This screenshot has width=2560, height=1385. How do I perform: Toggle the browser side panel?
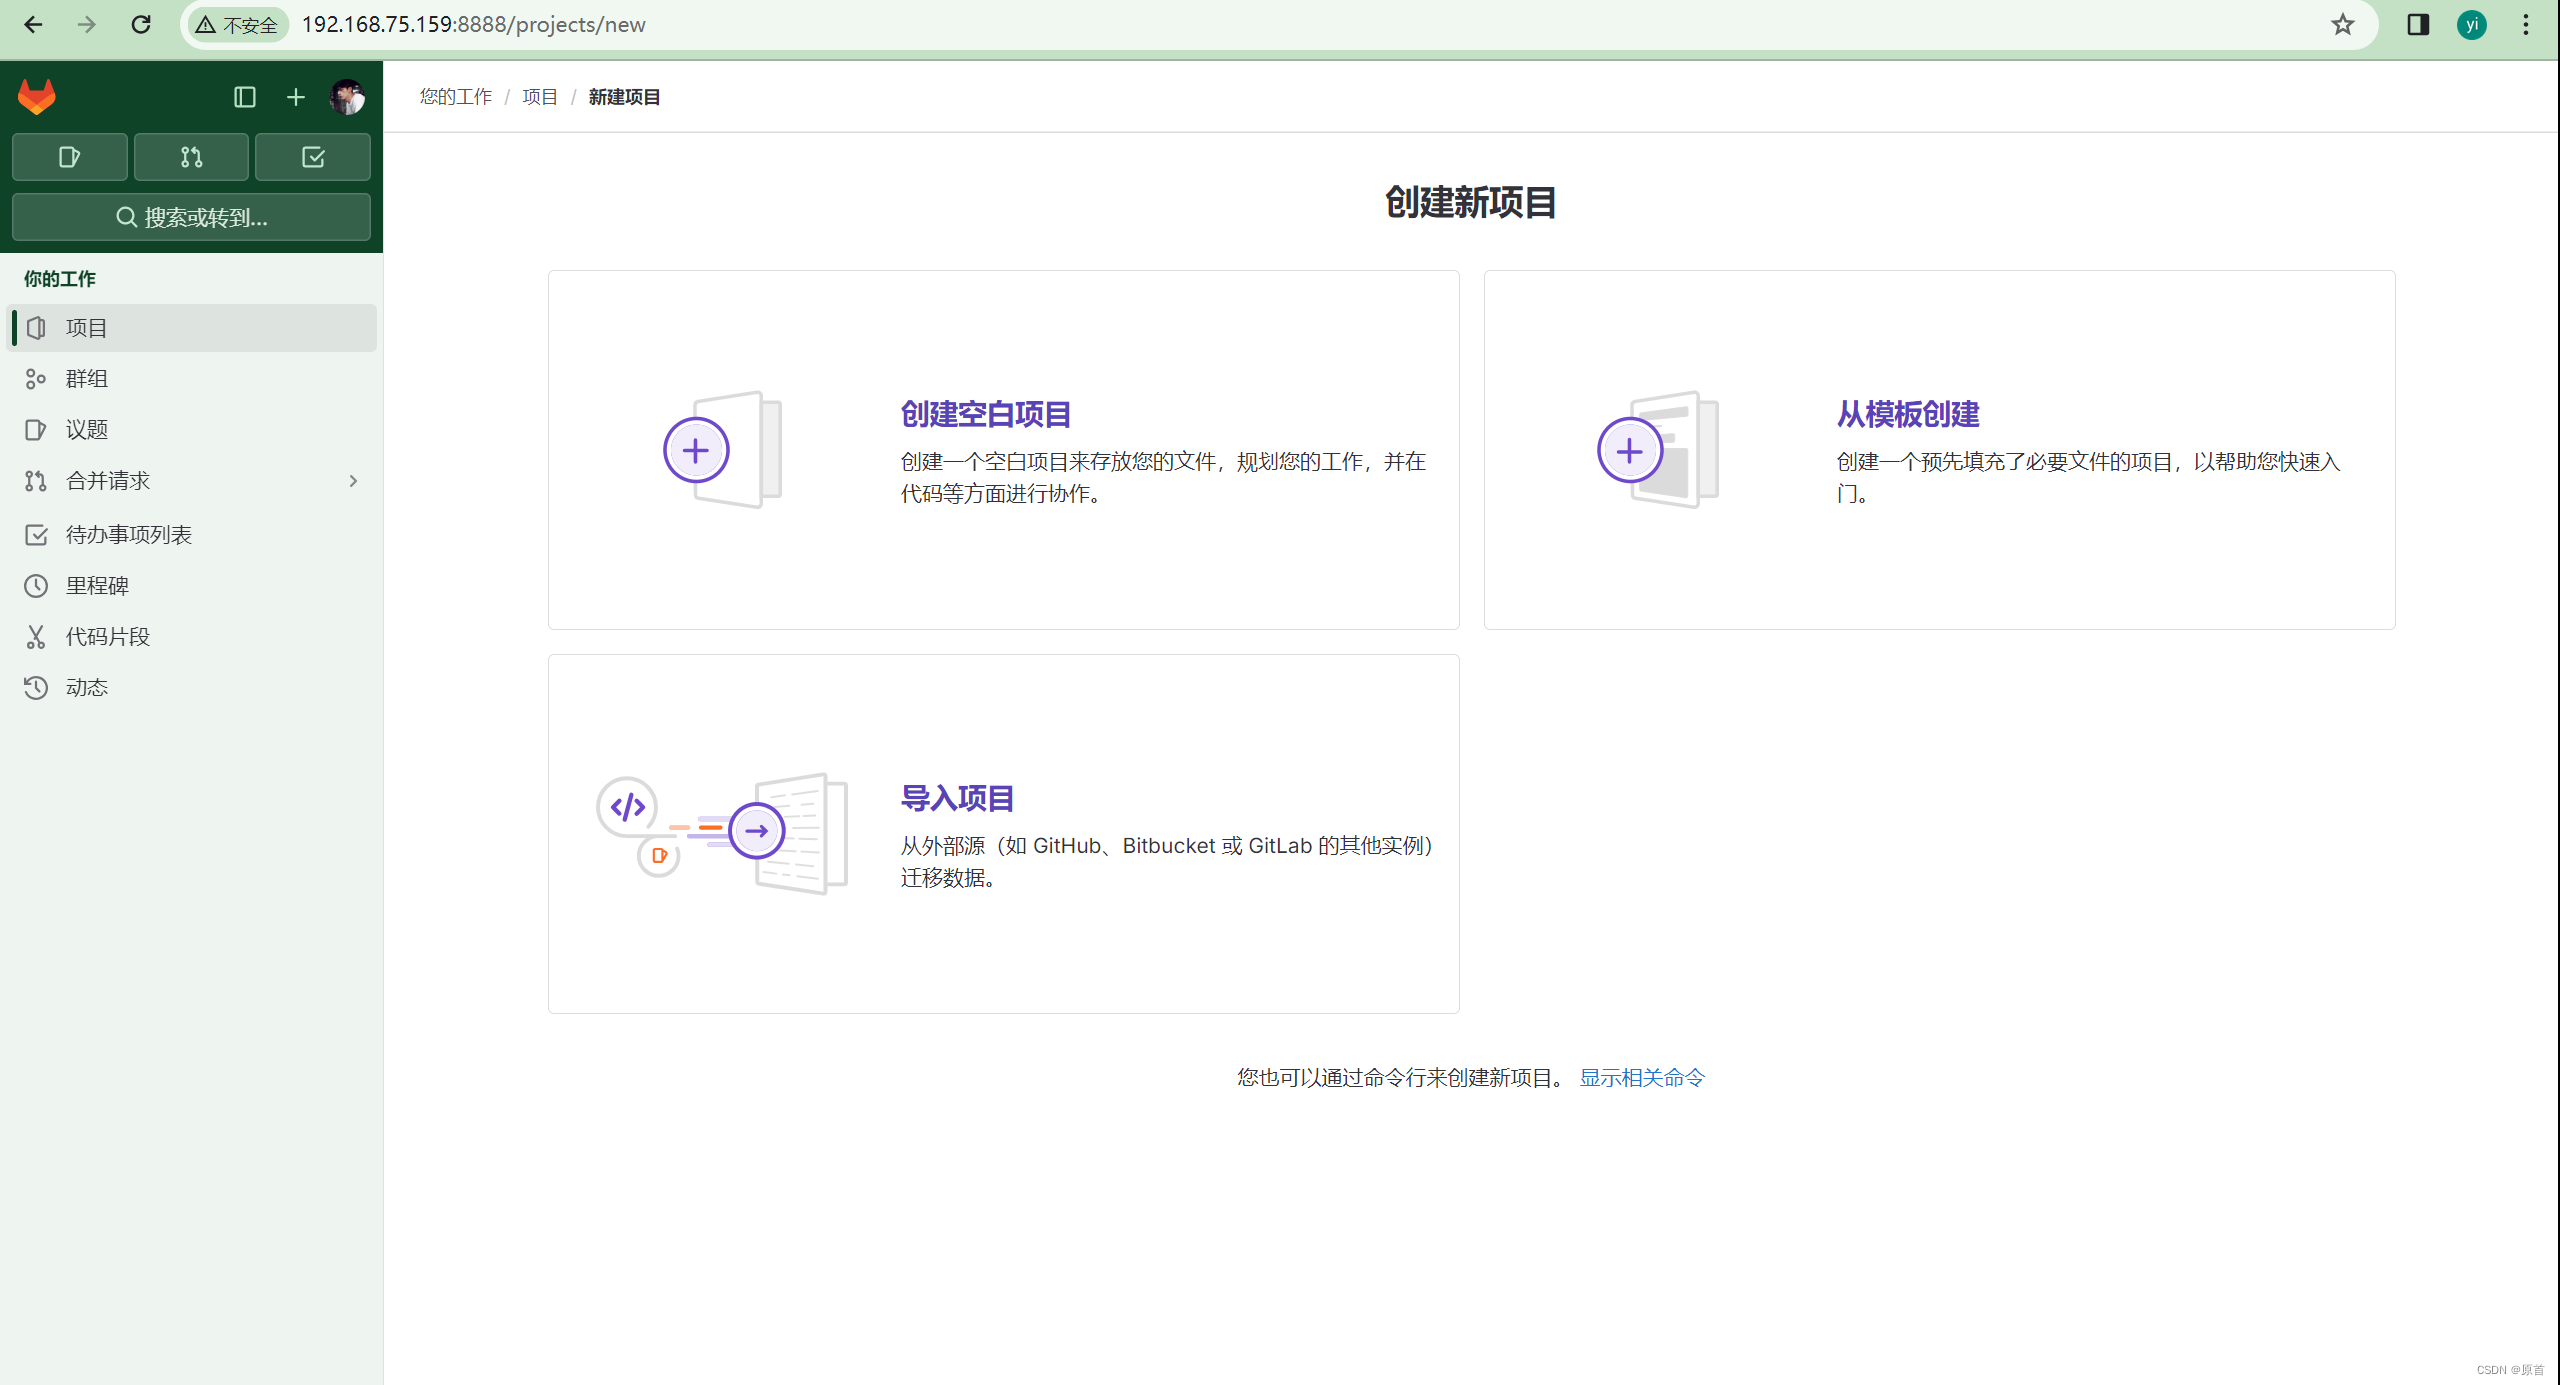[2418, 23]
